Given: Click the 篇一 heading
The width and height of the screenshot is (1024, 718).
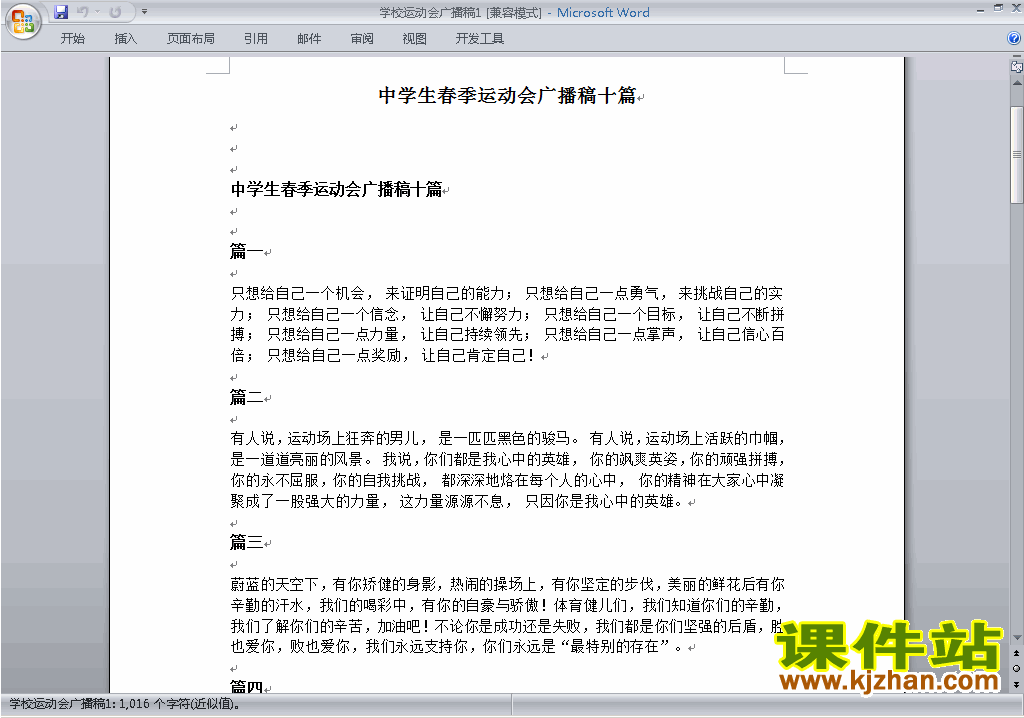Looking at the screenshot, I should tap(246, 251).
